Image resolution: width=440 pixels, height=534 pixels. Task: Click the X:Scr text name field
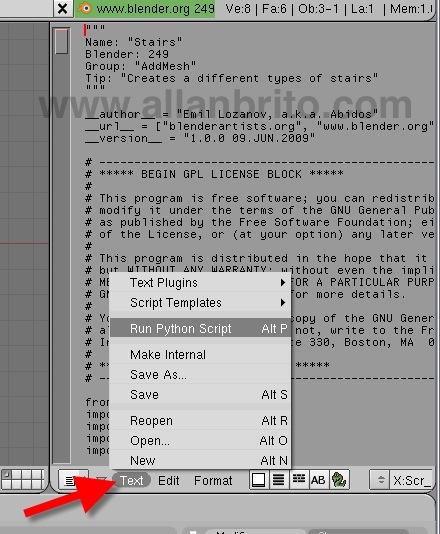[412, 480]
